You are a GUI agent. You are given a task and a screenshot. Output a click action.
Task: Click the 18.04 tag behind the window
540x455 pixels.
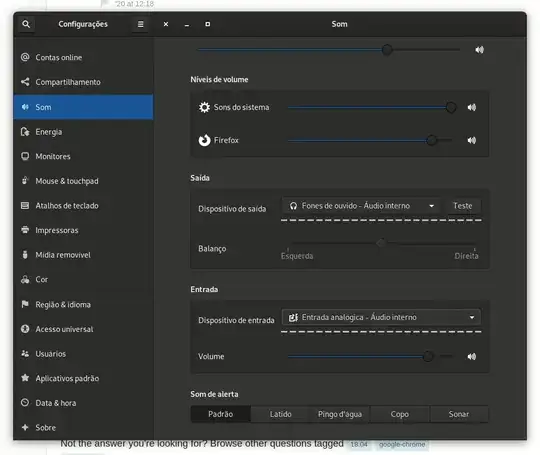click(359, 445)
